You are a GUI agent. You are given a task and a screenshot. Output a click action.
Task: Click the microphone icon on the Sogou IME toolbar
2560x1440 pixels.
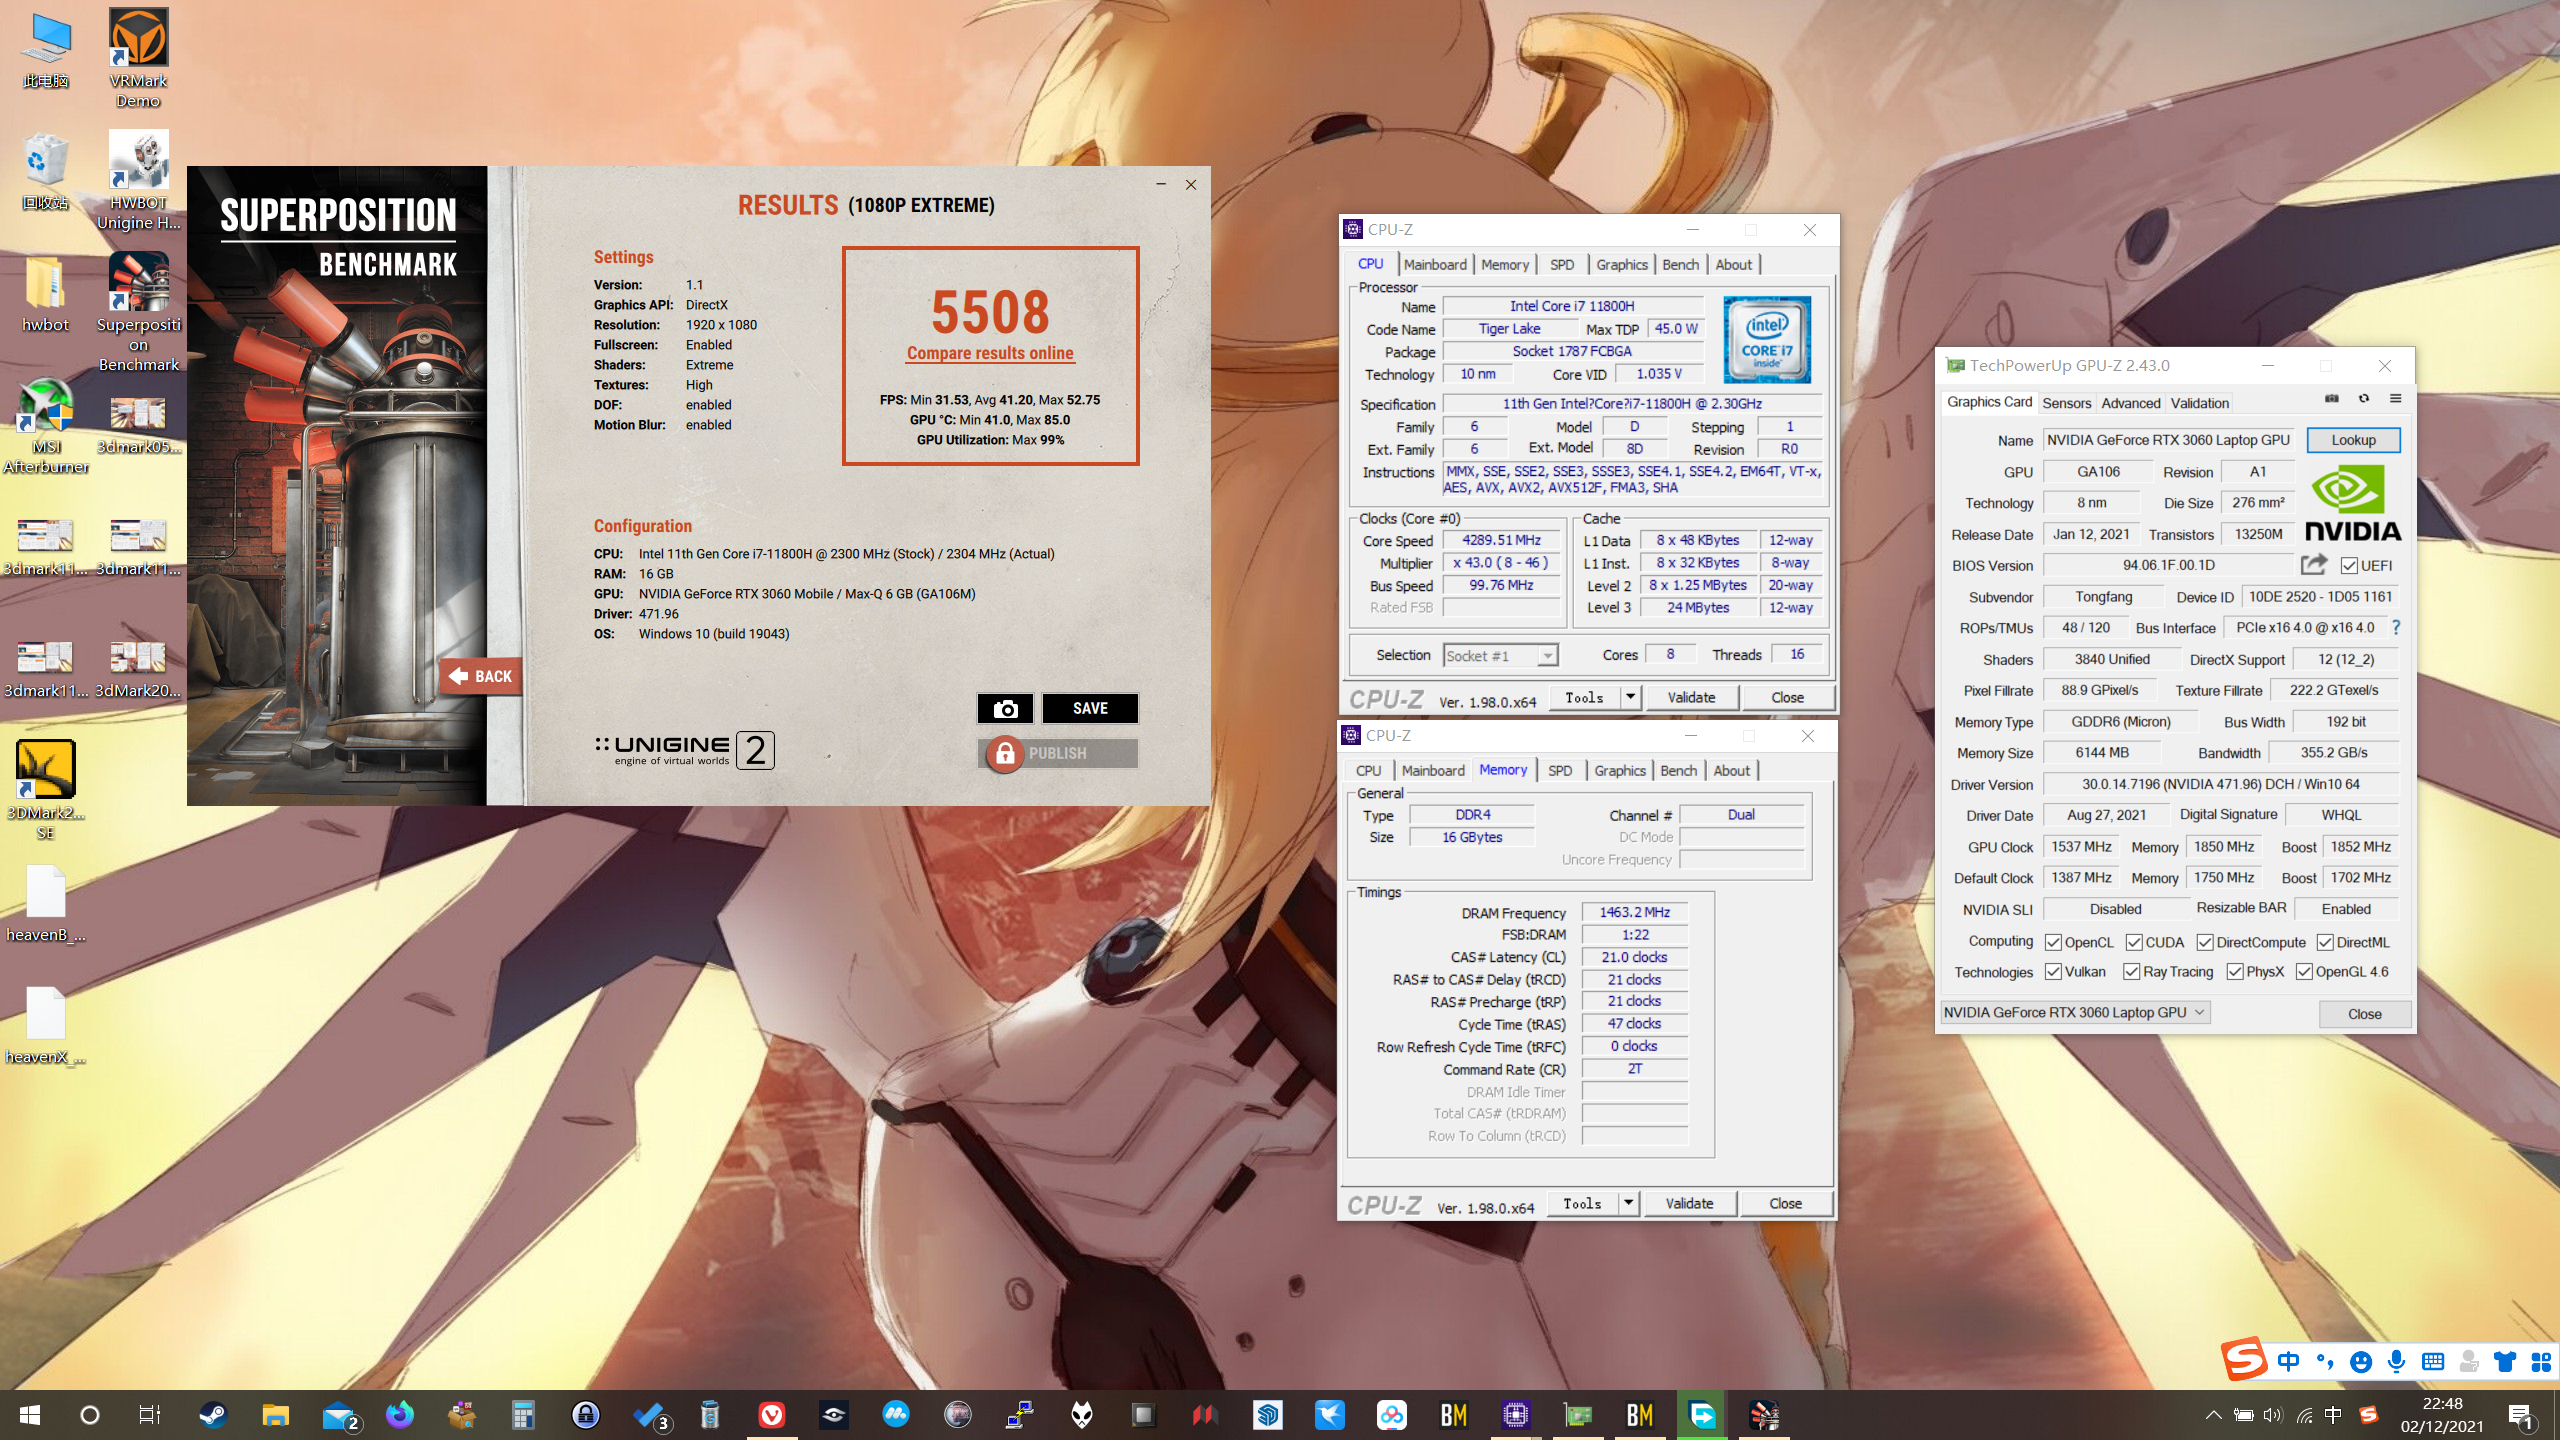[2396, 1361]
